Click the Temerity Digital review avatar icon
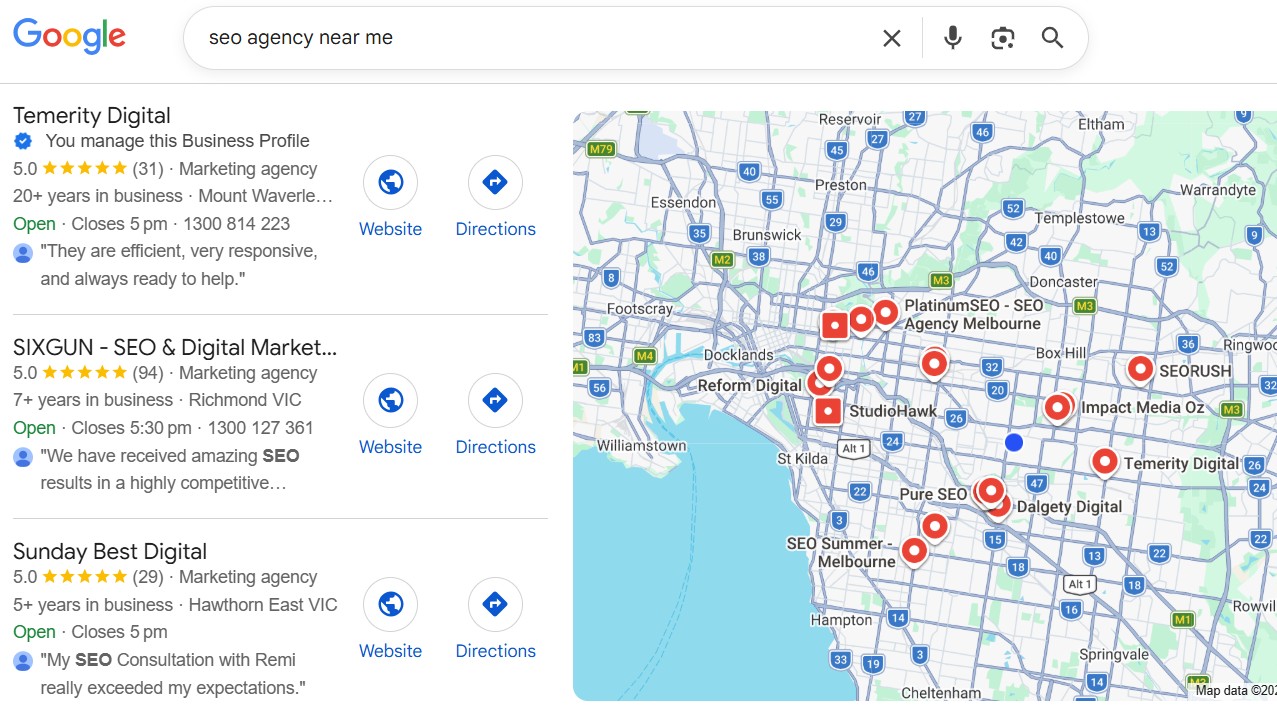Screen dimensions: 1277x708 point(23,252)
